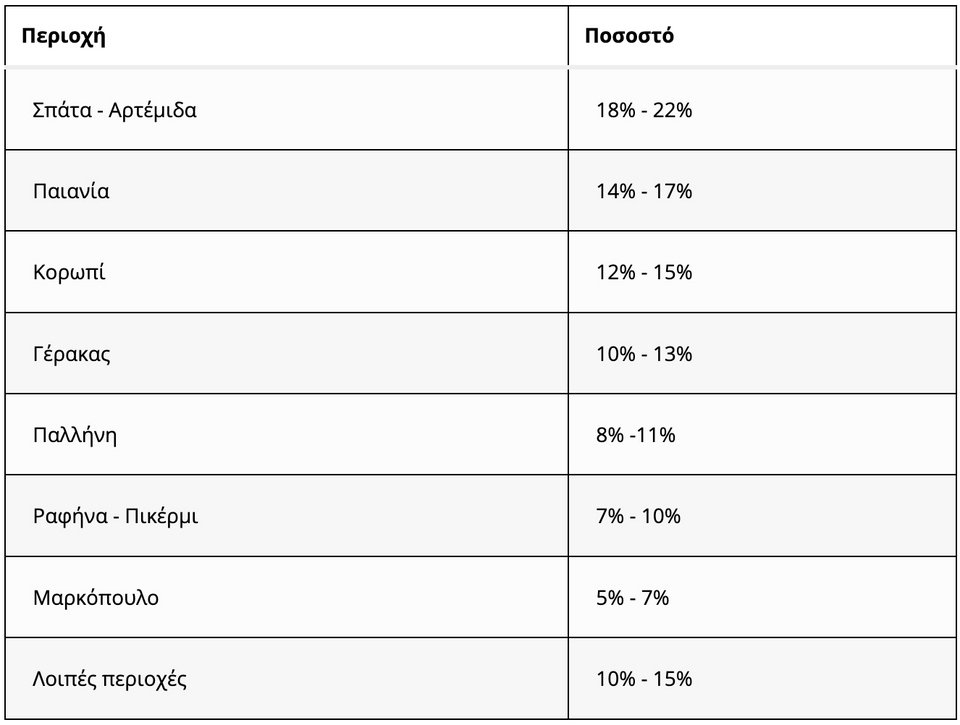Select the 14% - 17% percentage value
960x725 pixels.
(644, 191)
